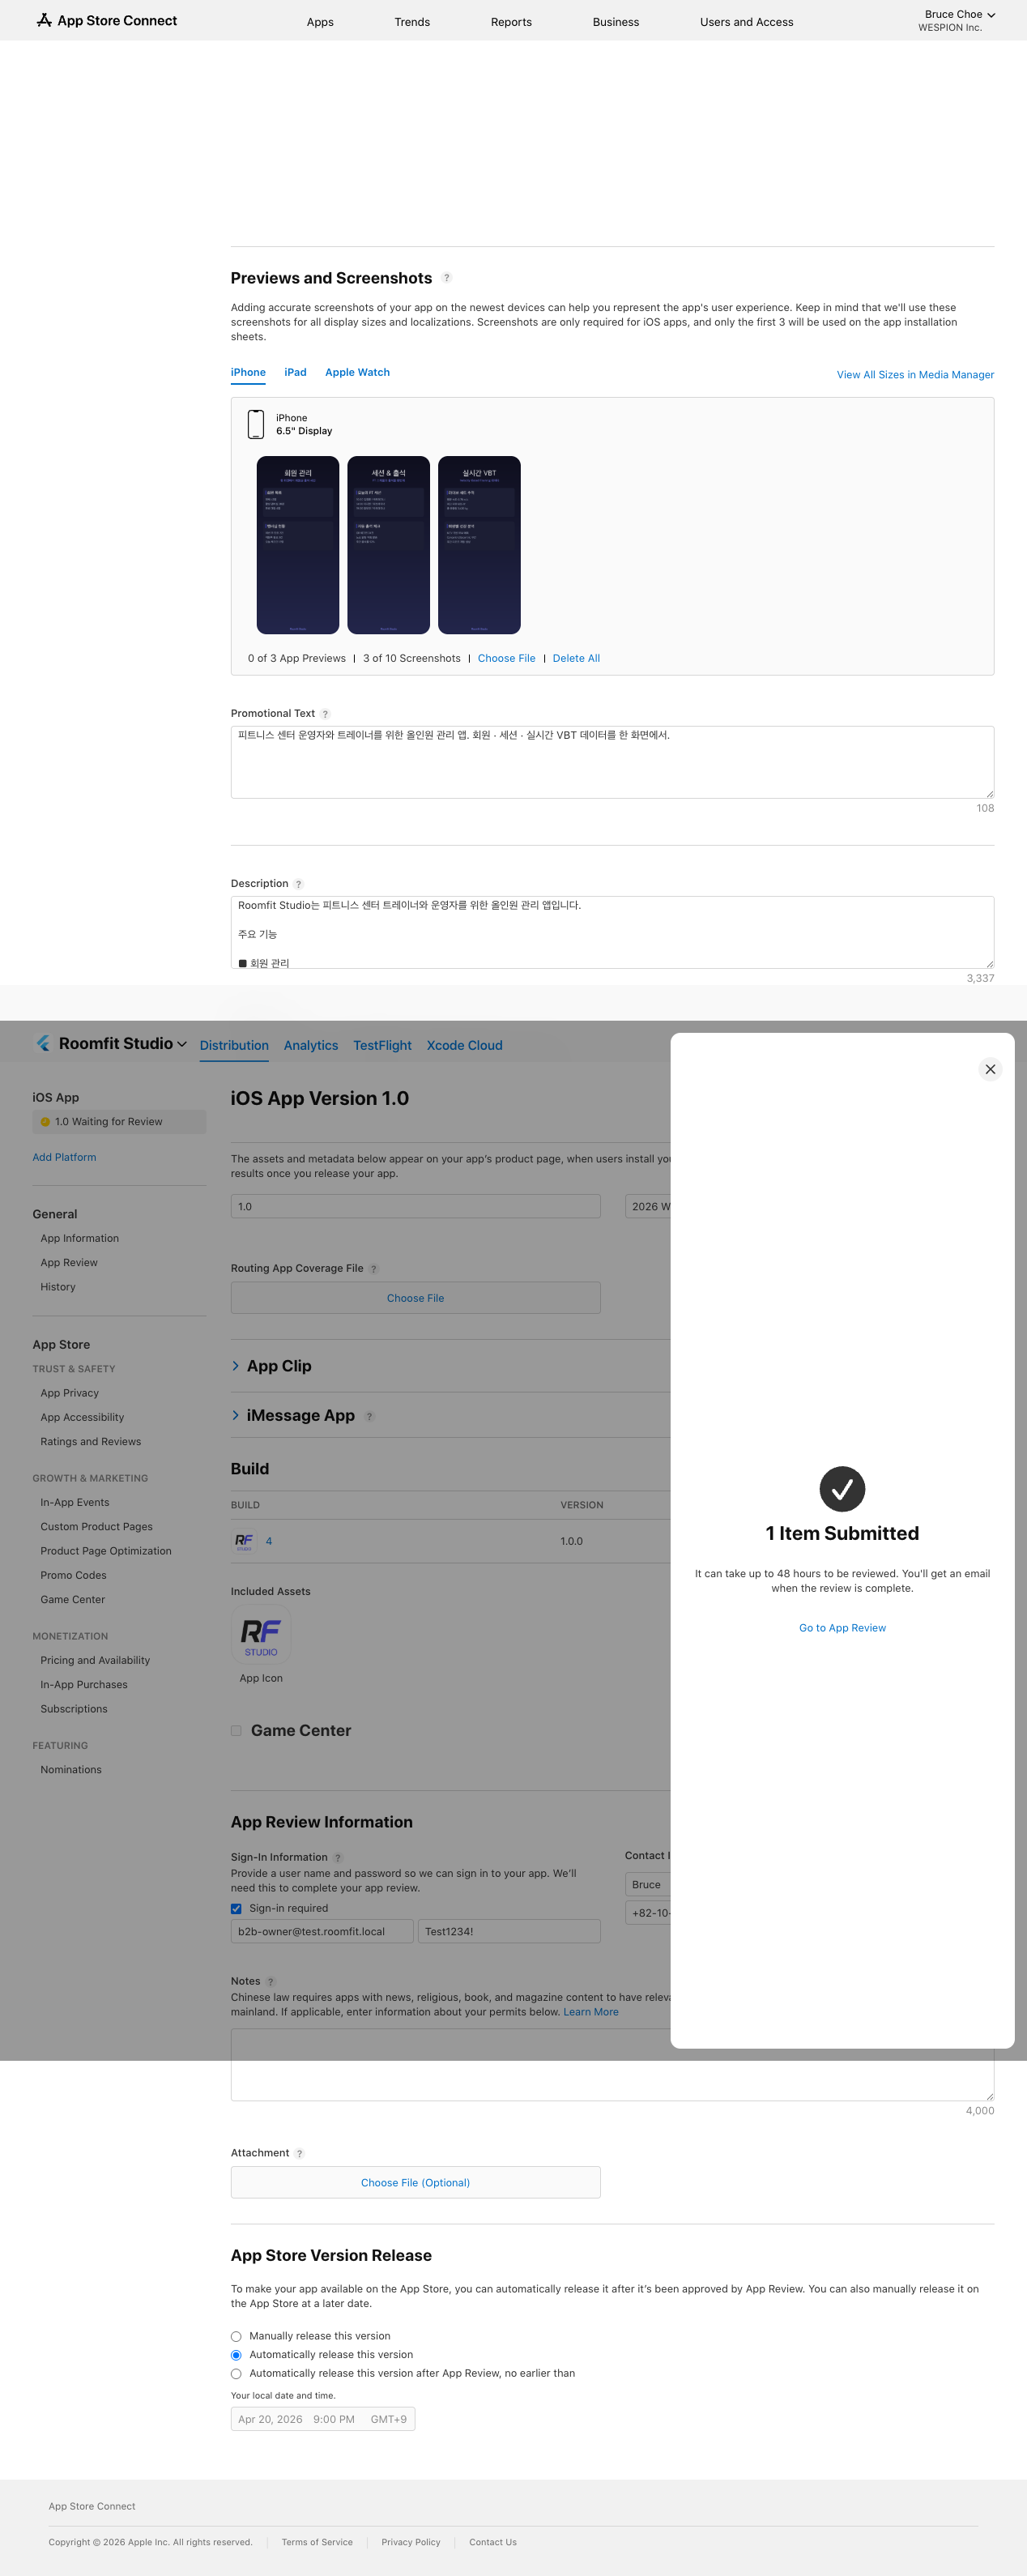Click the Roomfit Studio Flutter app icon
This screenshot has height=2576, width=1027.
point(43,1043)
